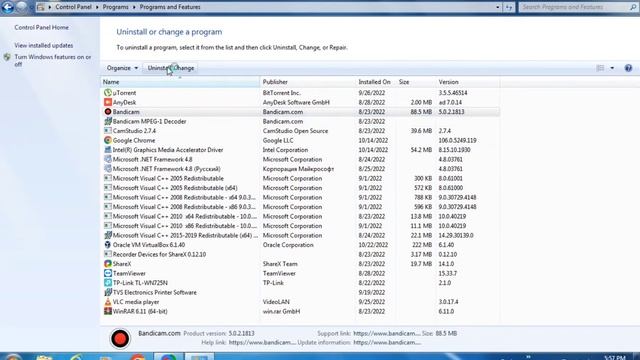Click BitTorrent Inc. publisher cell

pos(282,93)
